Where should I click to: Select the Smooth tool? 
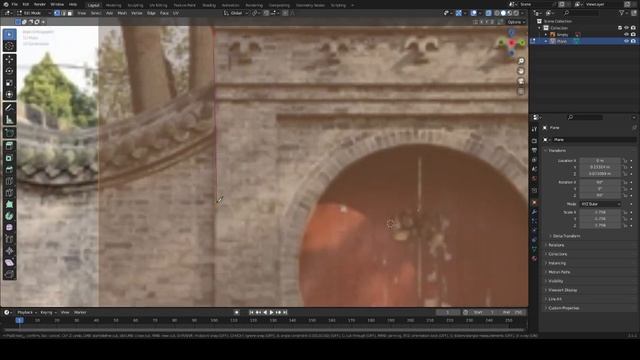[9, 227]
